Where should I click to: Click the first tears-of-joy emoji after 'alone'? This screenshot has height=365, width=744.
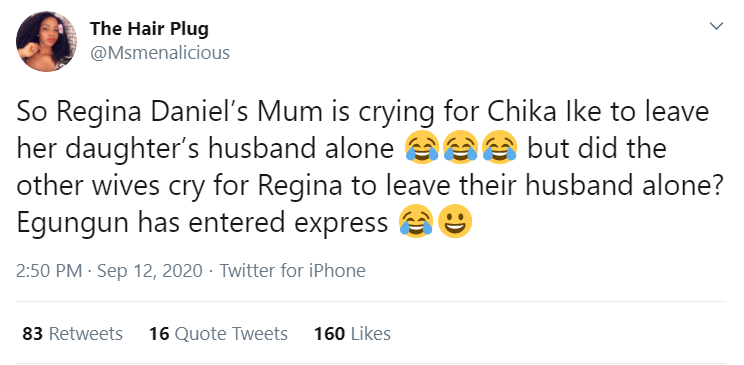coord(422,148)
